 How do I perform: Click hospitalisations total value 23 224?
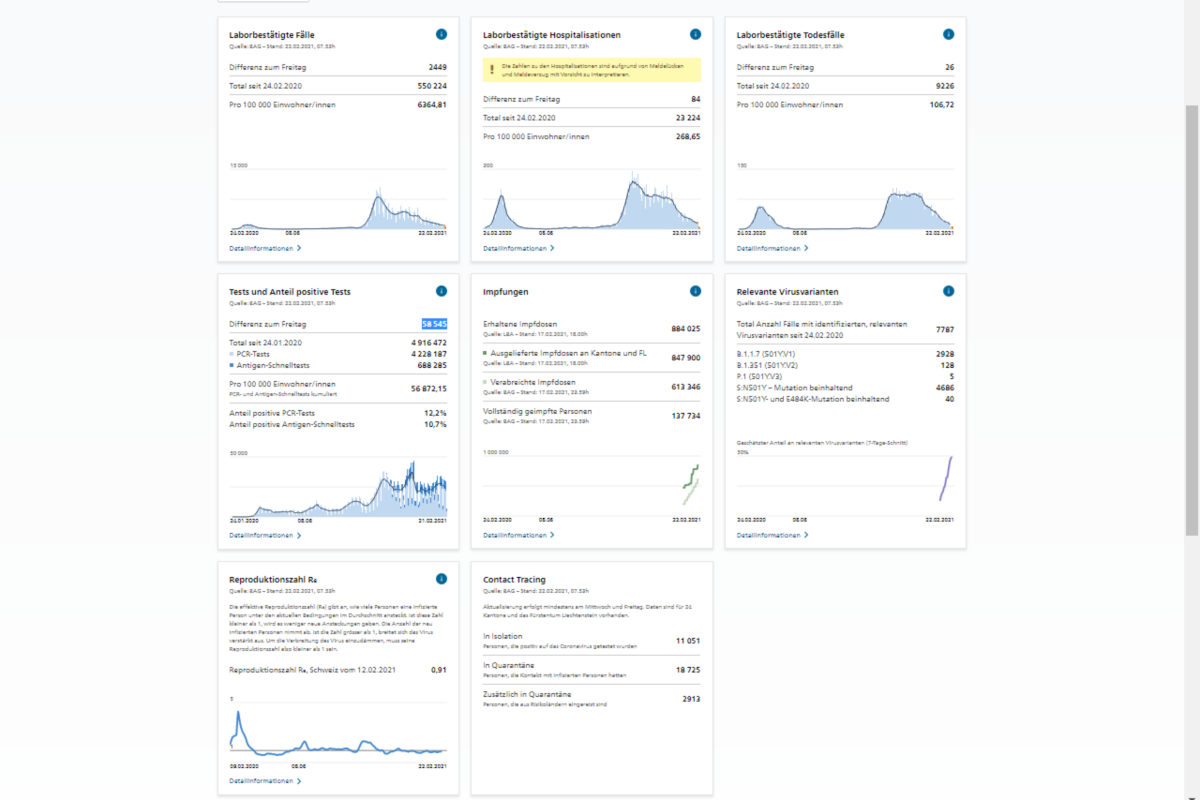click(x=688, y=118)
